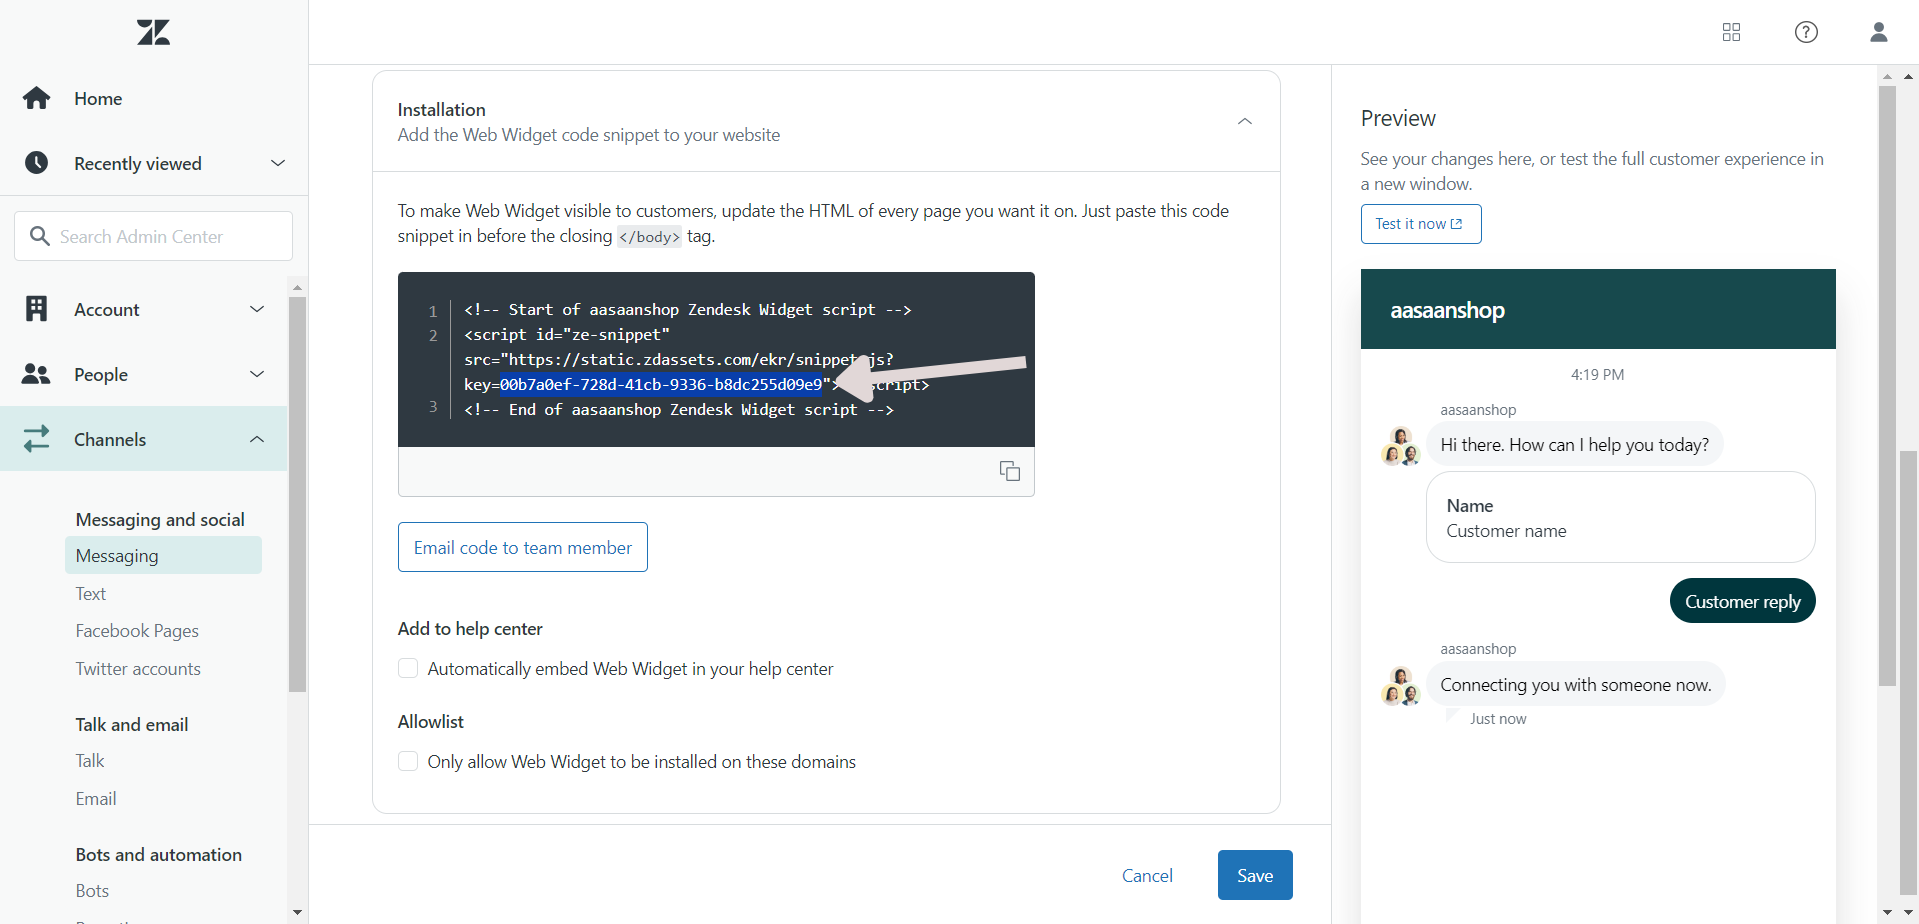1919x924 pixels.
Task: Copy the widget code snippet icon
Action: 1010,471
